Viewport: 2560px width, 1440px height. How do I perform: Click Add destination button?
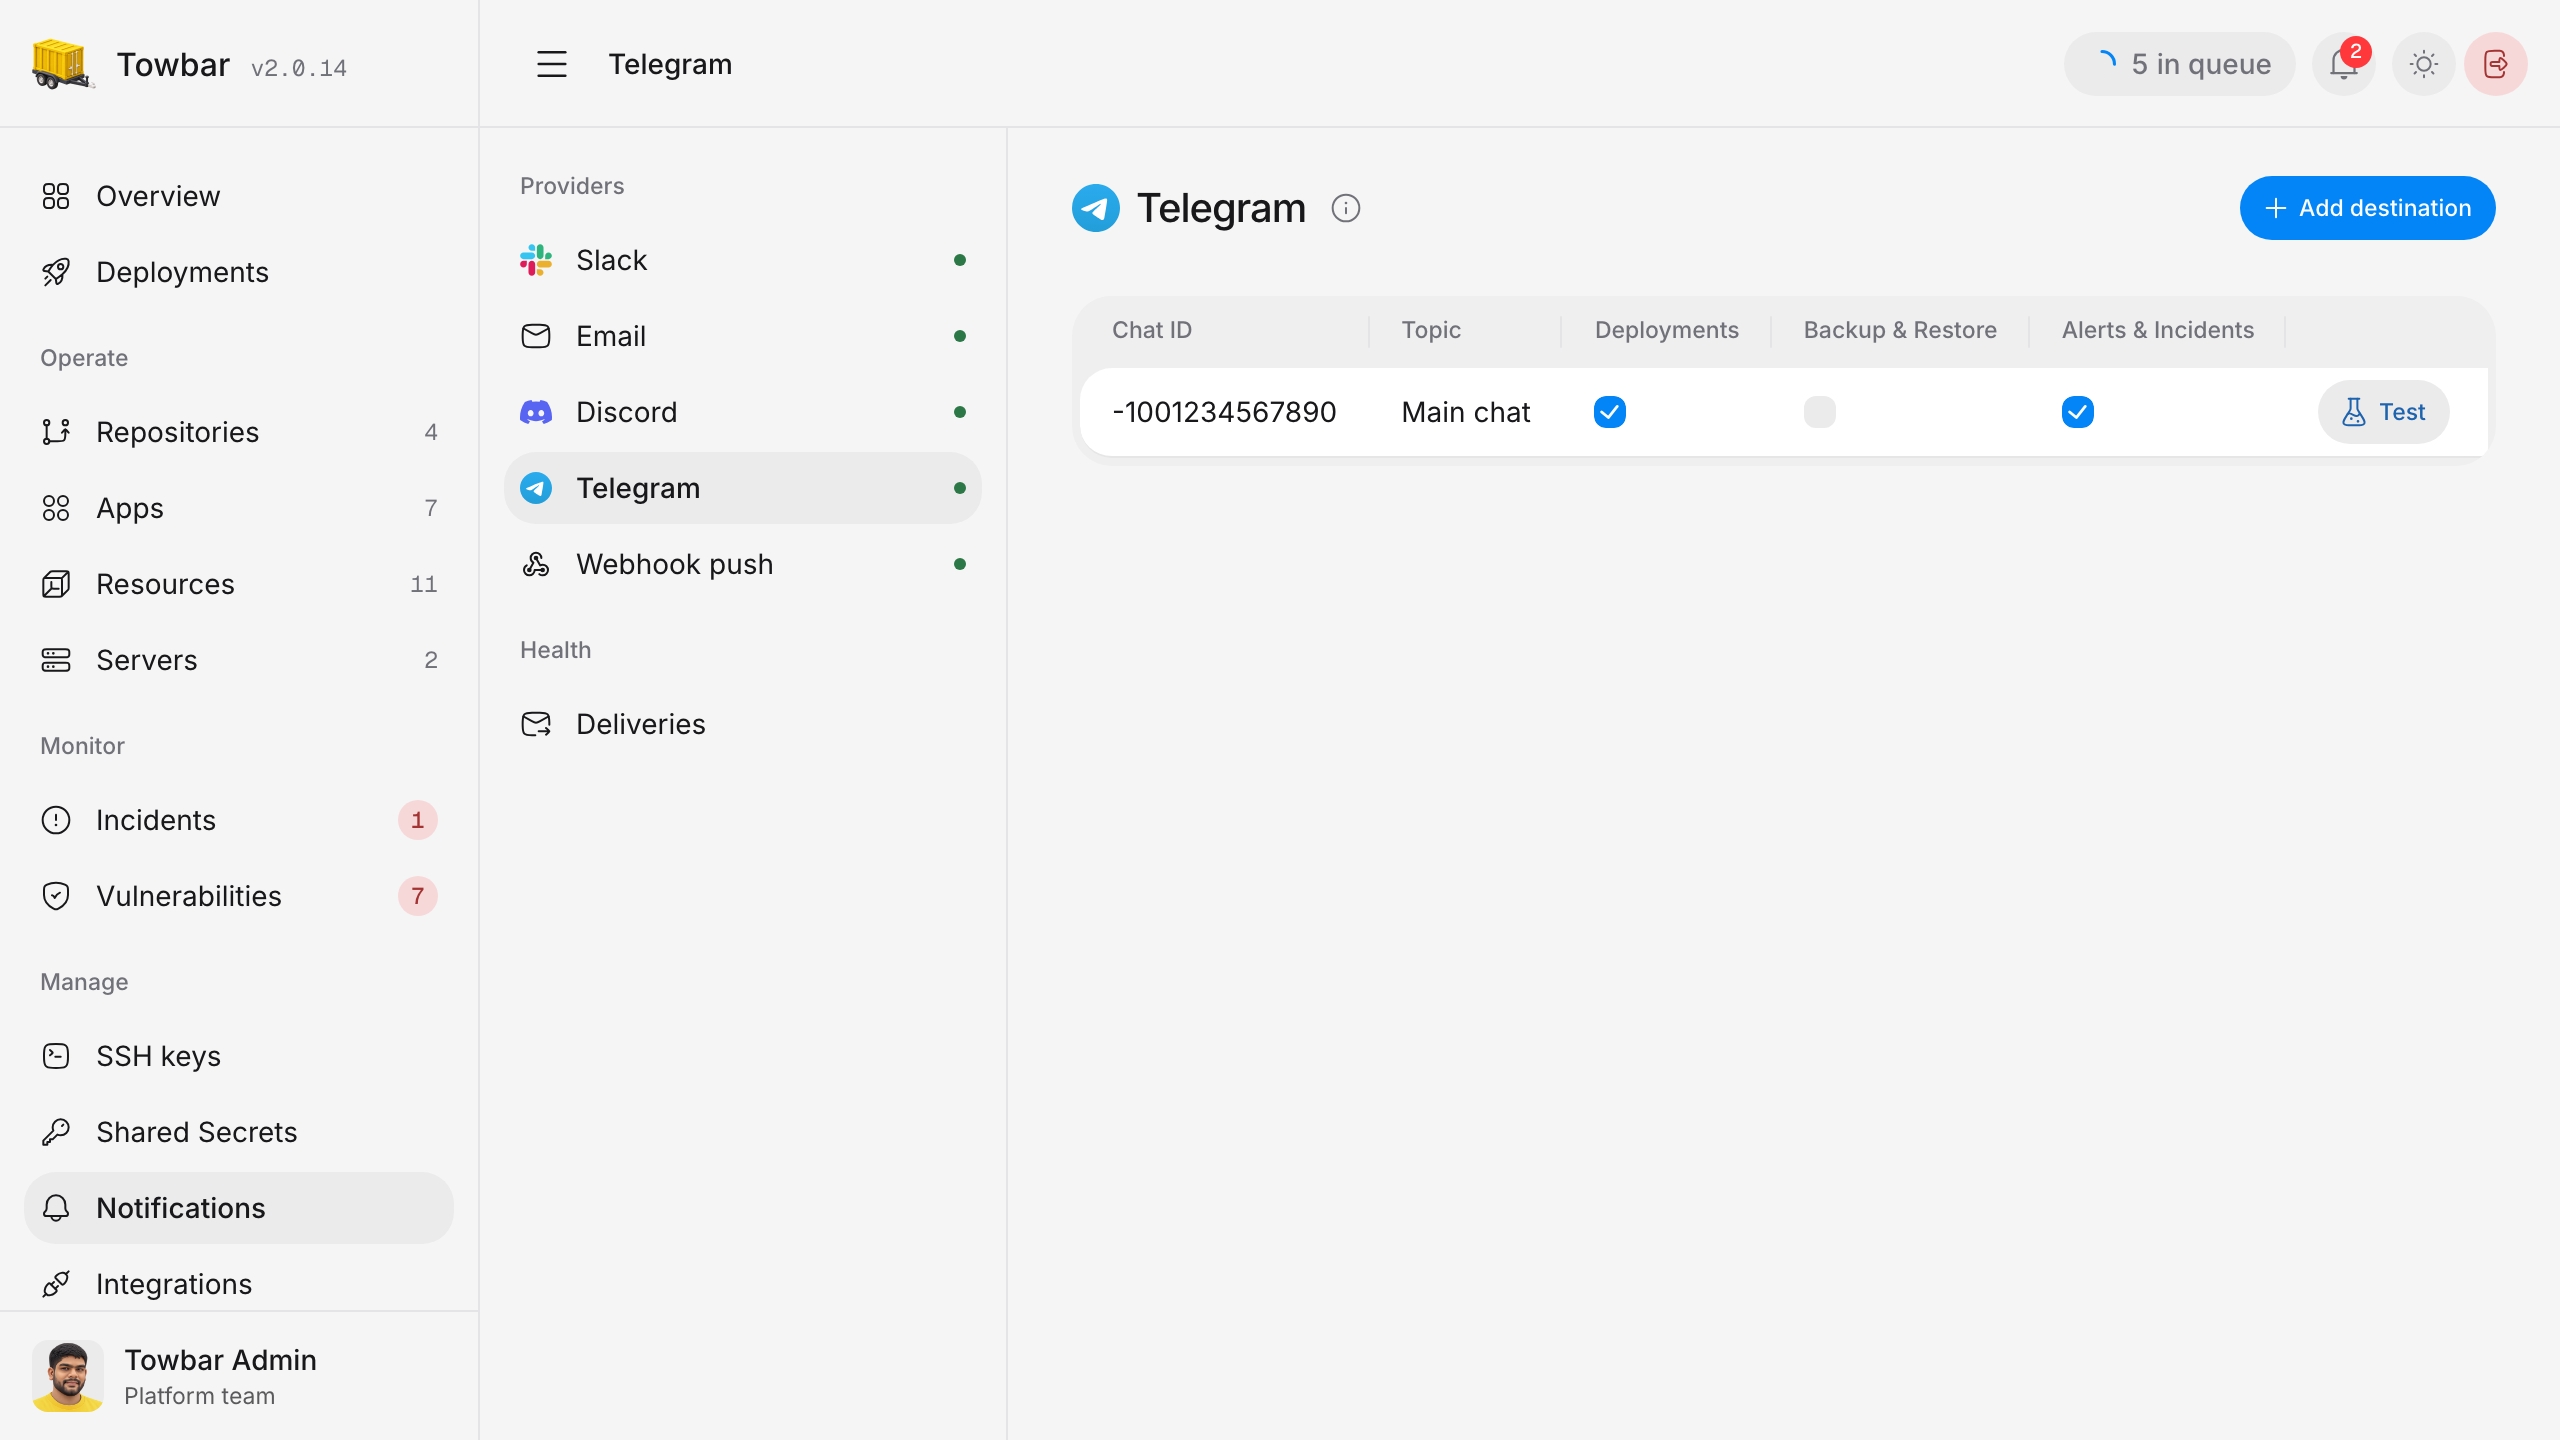tap(2367, 208)
